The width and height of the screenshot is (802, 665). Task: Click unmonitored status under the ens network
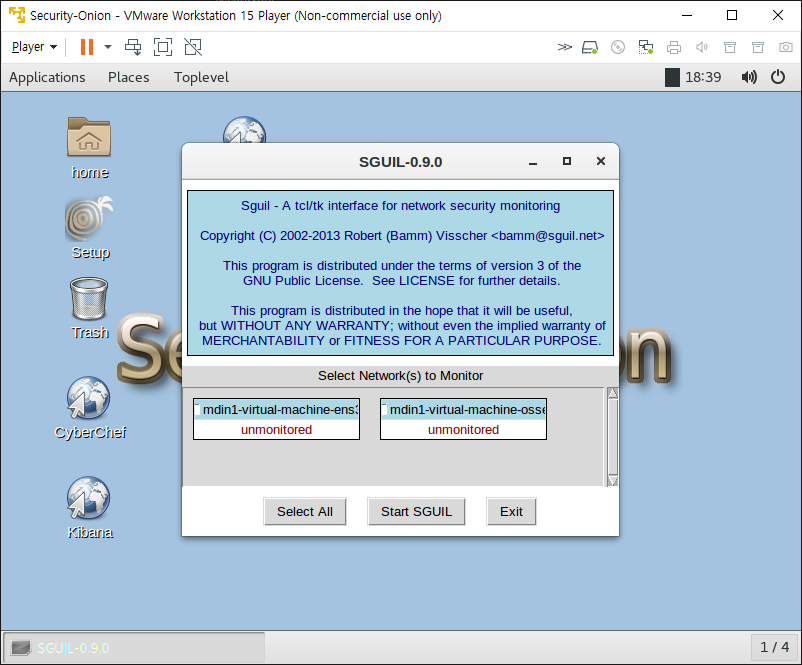(x=276, y=430)
